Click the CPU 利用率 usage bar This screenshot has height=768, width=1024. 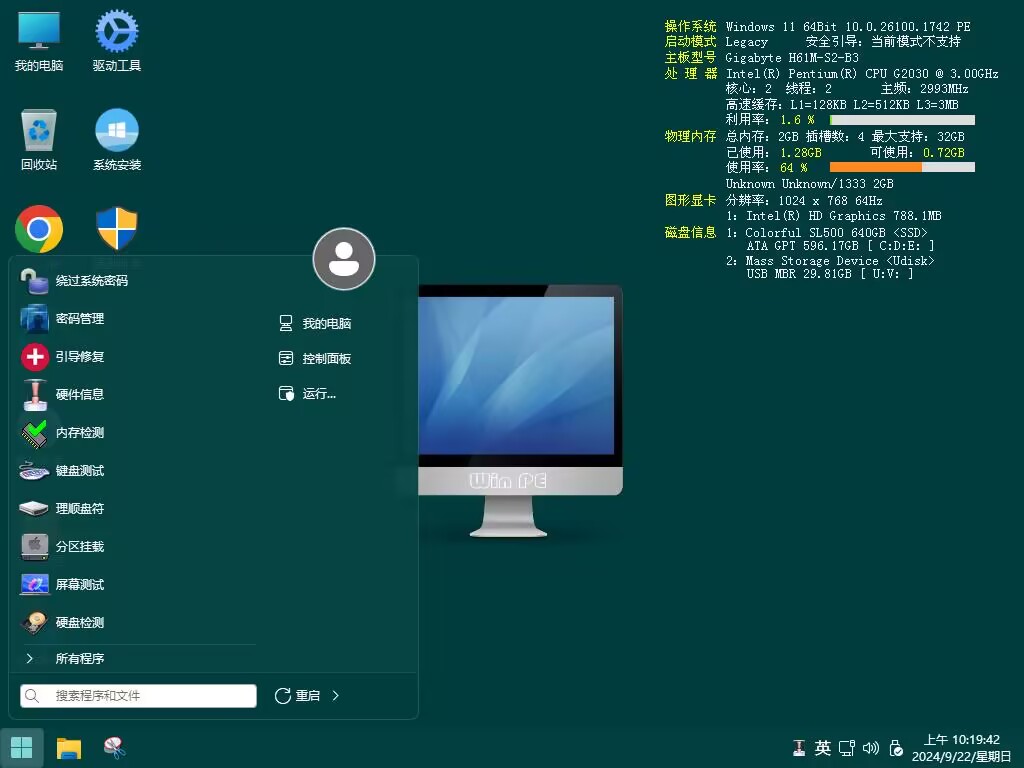(903, 120)
